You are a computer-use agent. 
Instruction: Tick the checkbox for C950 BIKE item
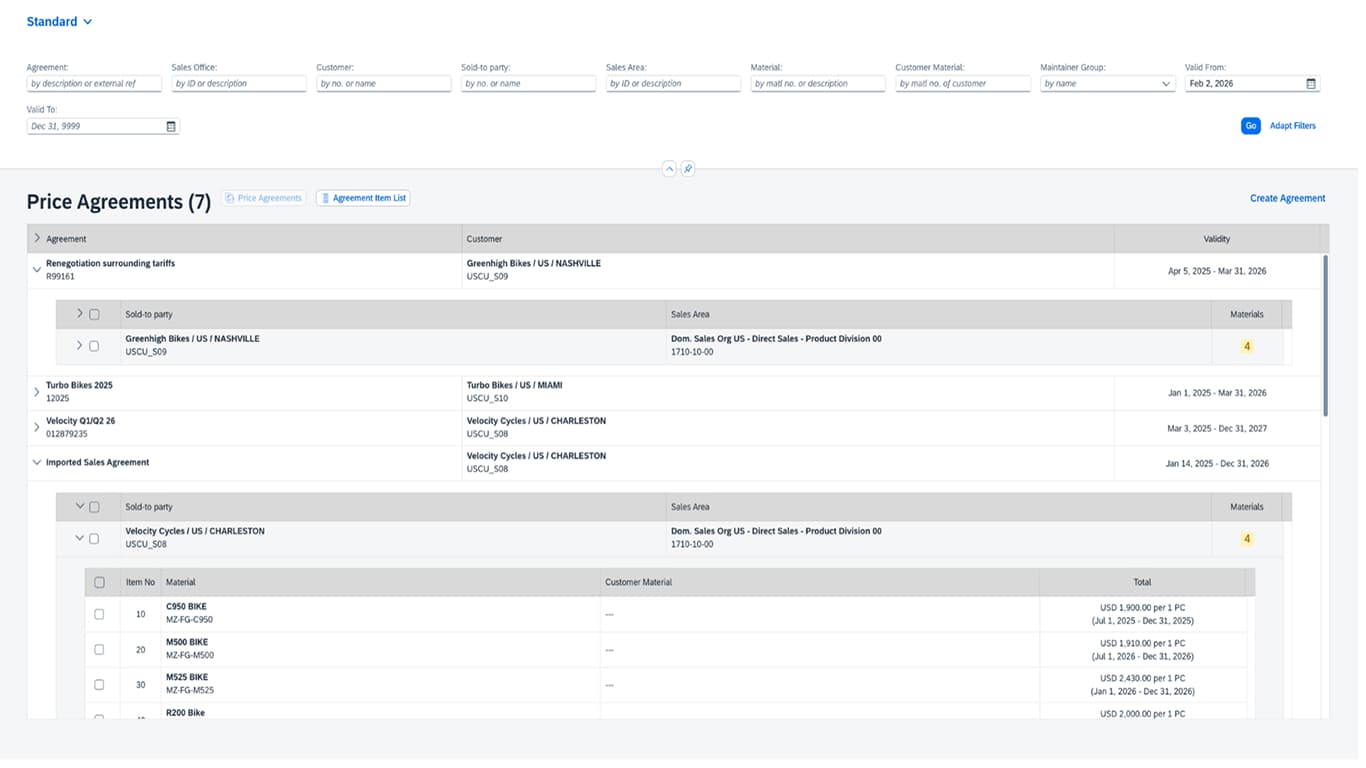[99, 614]
